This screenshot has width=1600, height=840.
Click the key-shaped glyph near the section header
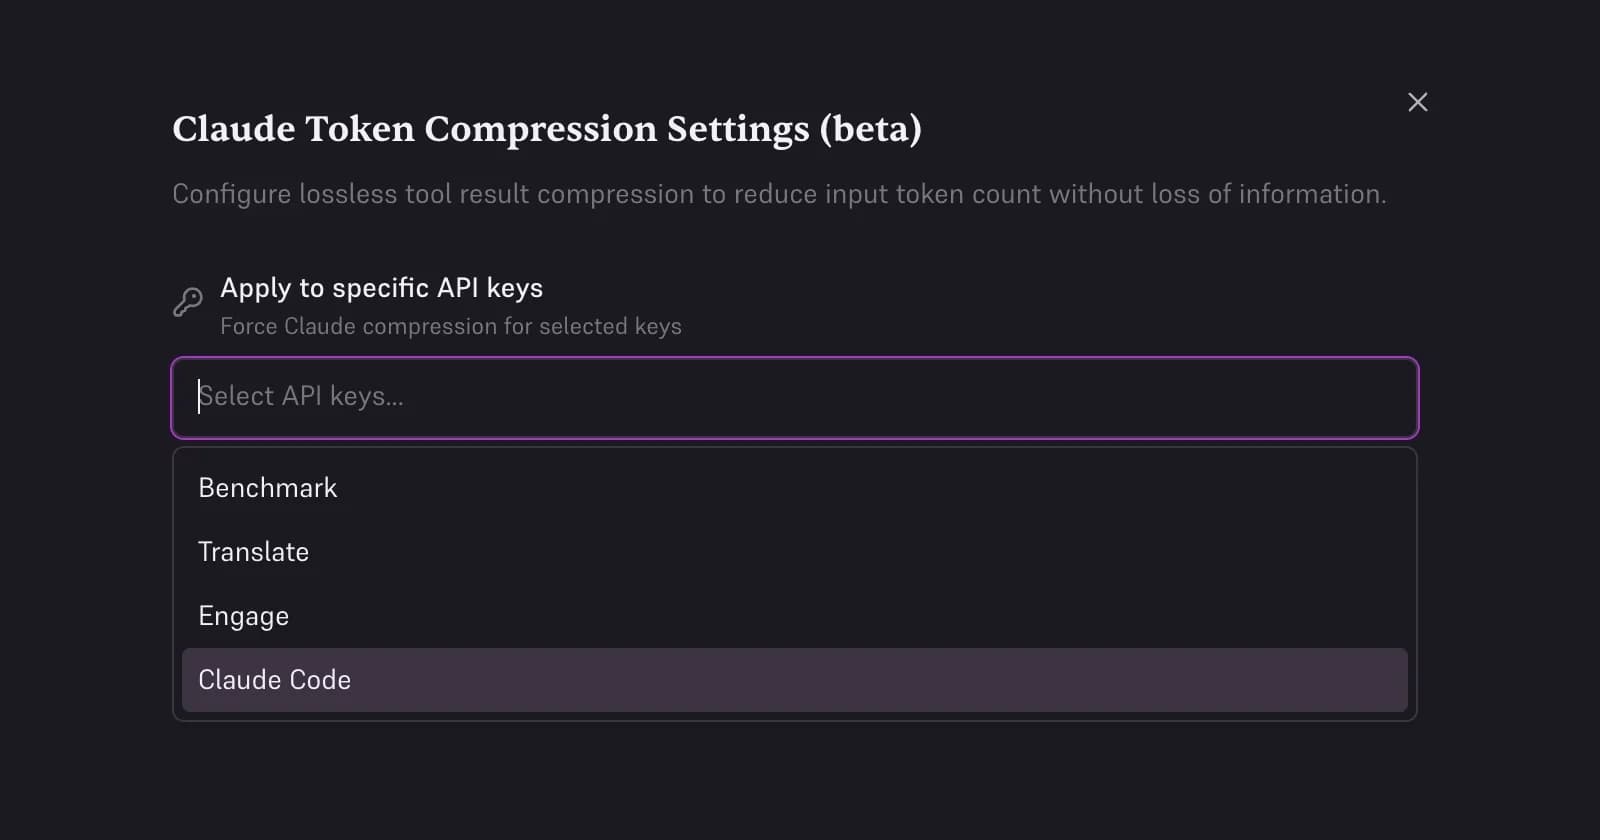(x=186, y=304)
